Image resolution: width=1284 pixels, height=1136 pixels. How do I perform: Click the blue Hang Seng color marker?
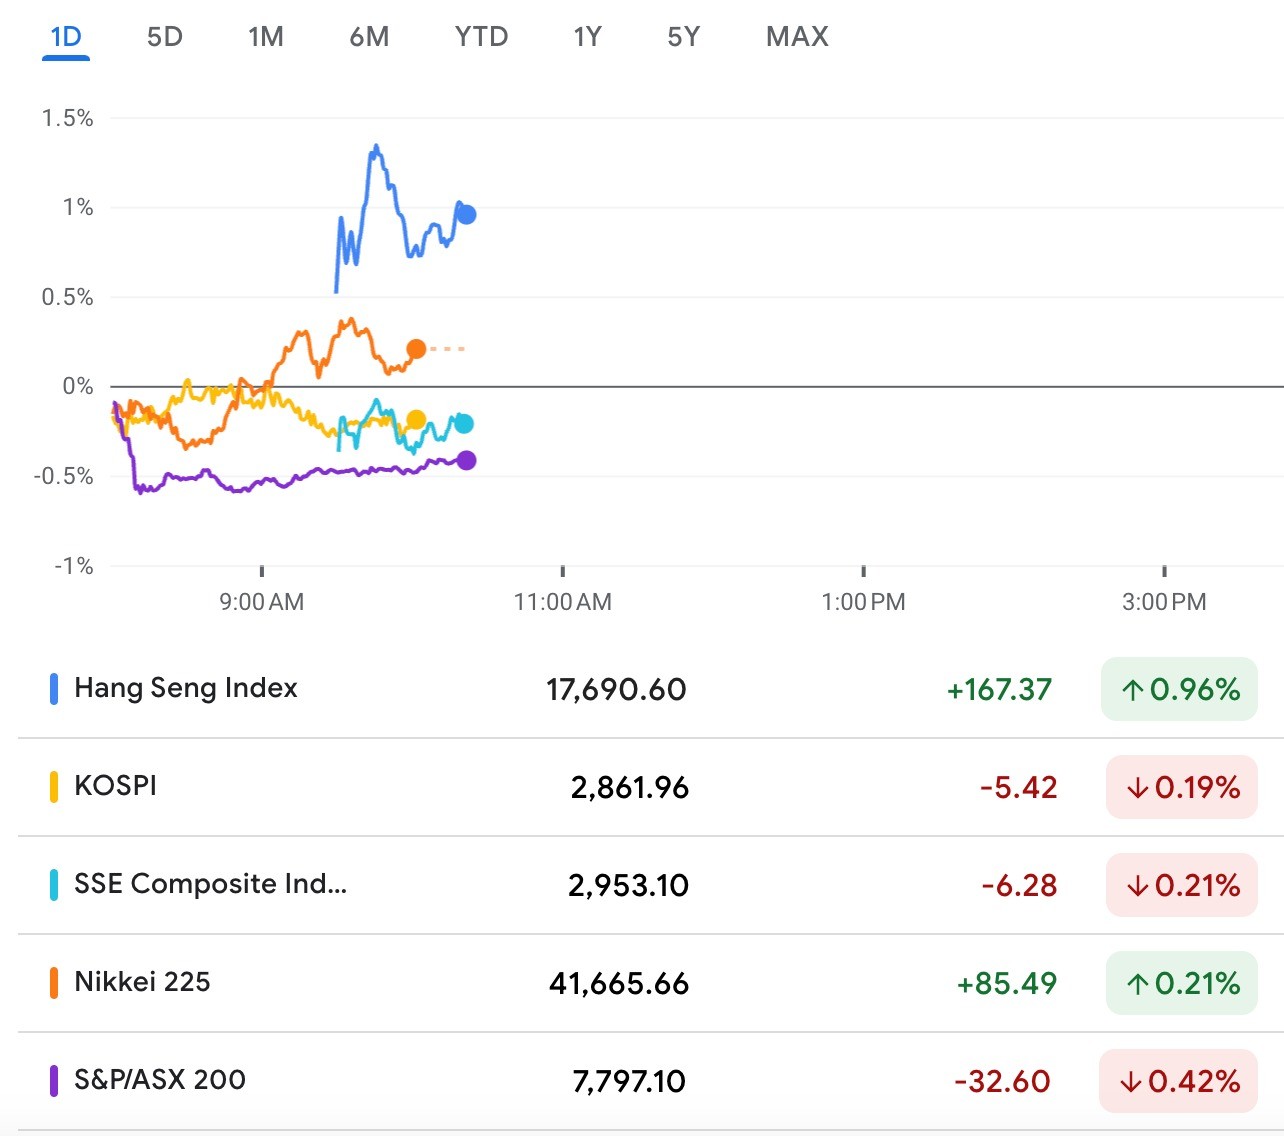[54, 689]
